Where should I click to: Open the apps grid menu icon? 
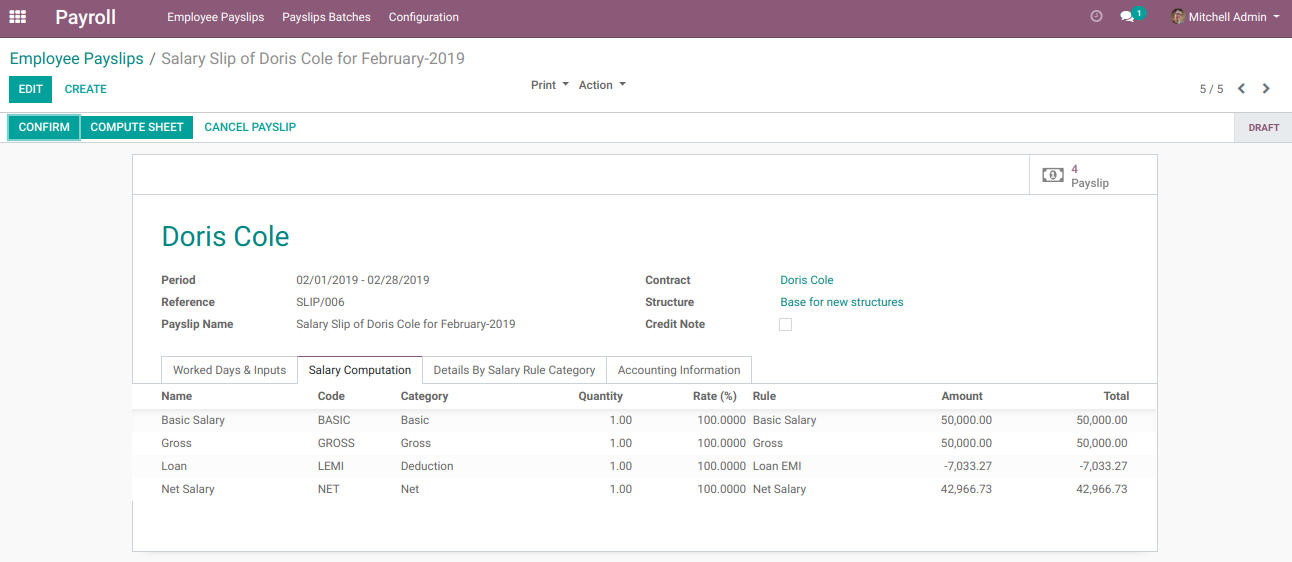pos(18,17)
